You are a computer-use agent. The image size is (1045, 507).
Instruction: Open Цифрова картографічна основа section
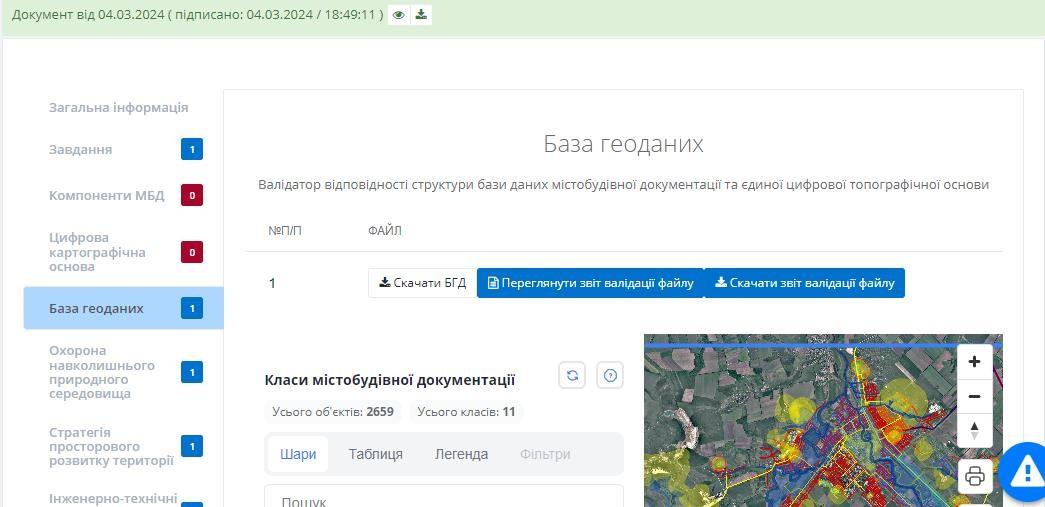pos(97,252)
